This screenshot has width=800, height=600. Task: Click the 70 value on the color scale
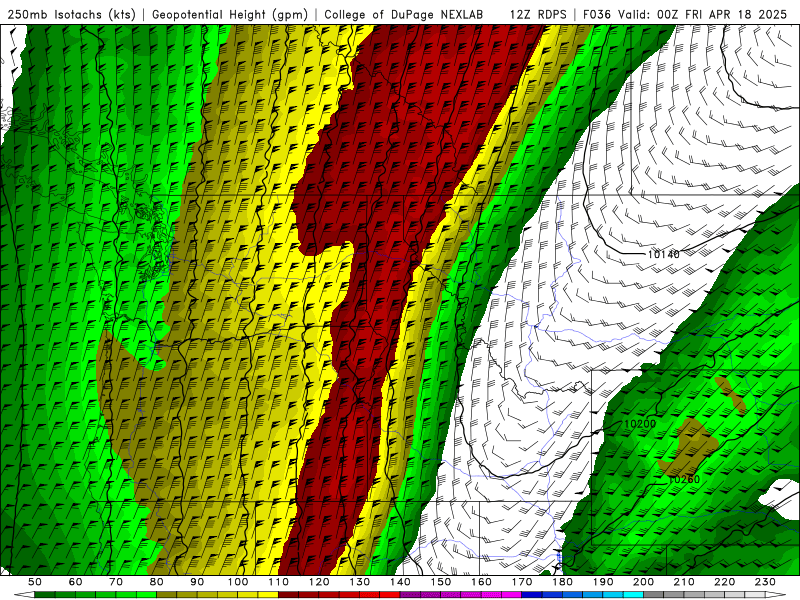(x=116, y=582)
